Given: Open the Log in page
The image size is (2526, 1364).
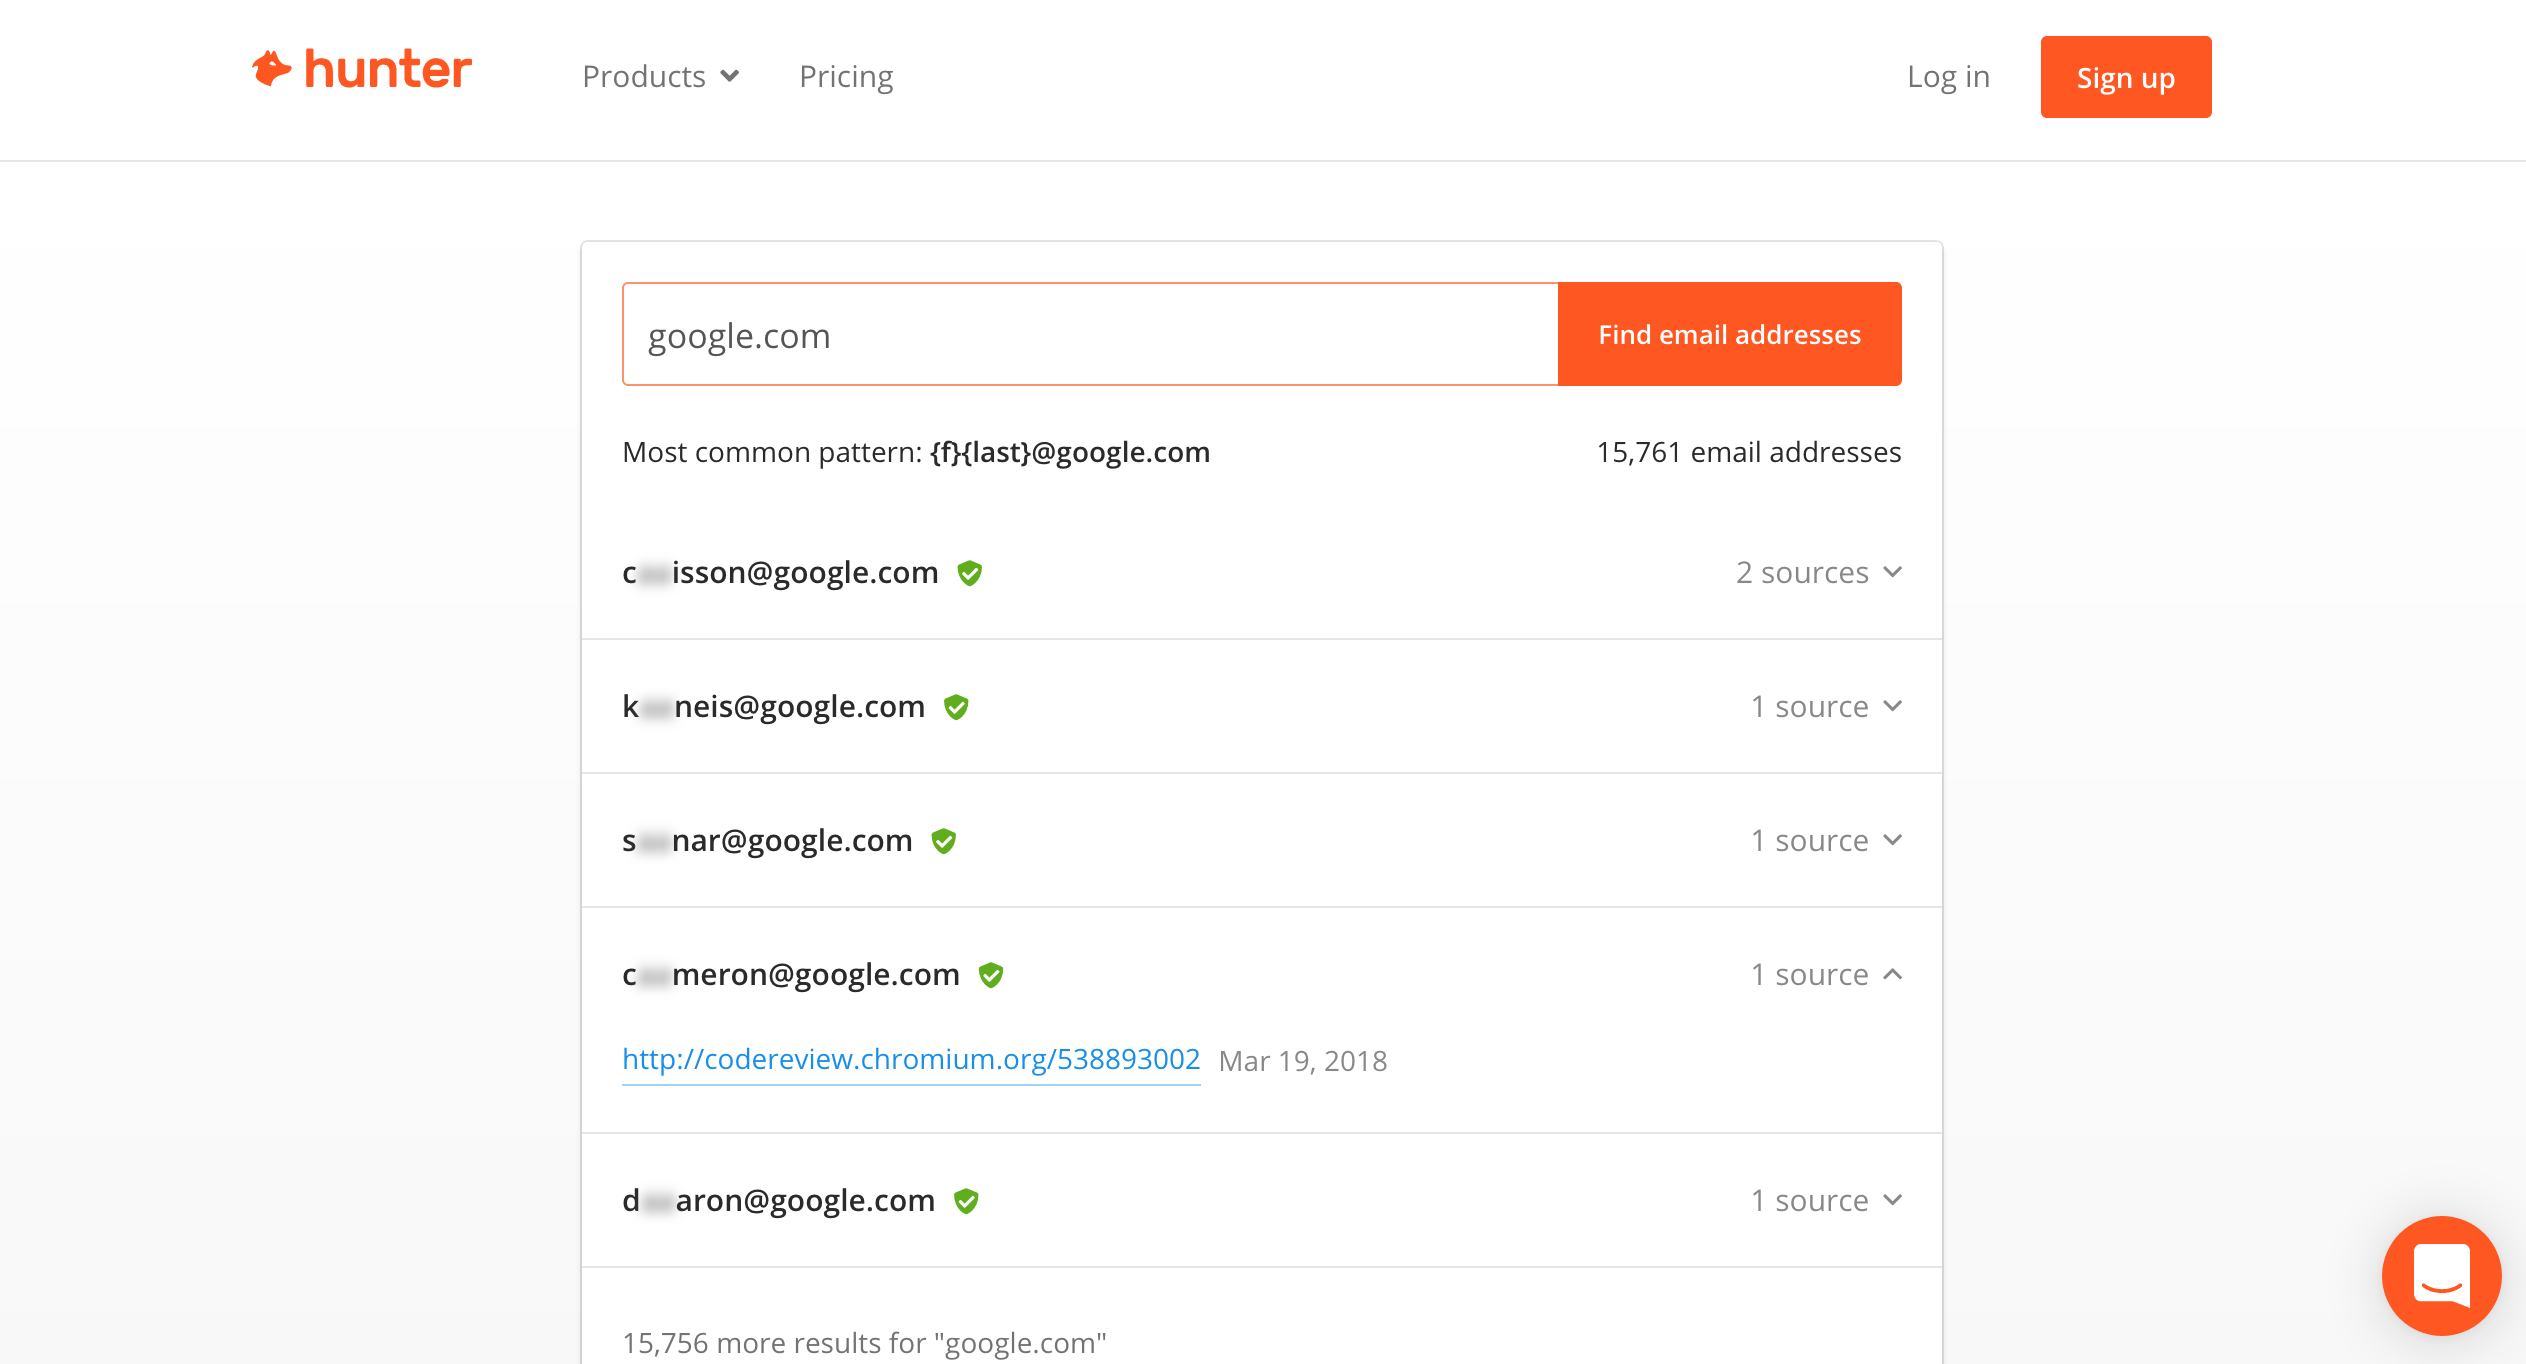Looking at the screenshot, I should pyautogui.click(x=1948, y=76).
